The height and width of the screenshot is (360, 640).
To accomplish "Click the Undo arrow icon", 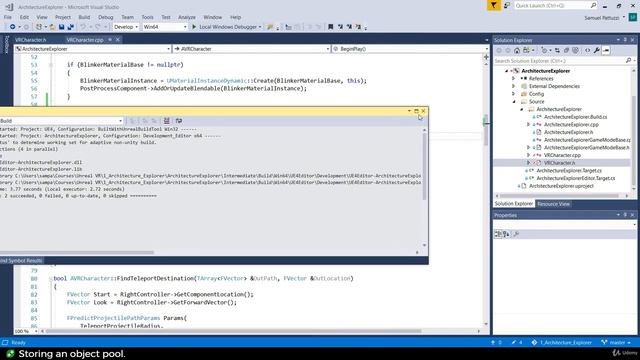I will [x=83, y=27].
